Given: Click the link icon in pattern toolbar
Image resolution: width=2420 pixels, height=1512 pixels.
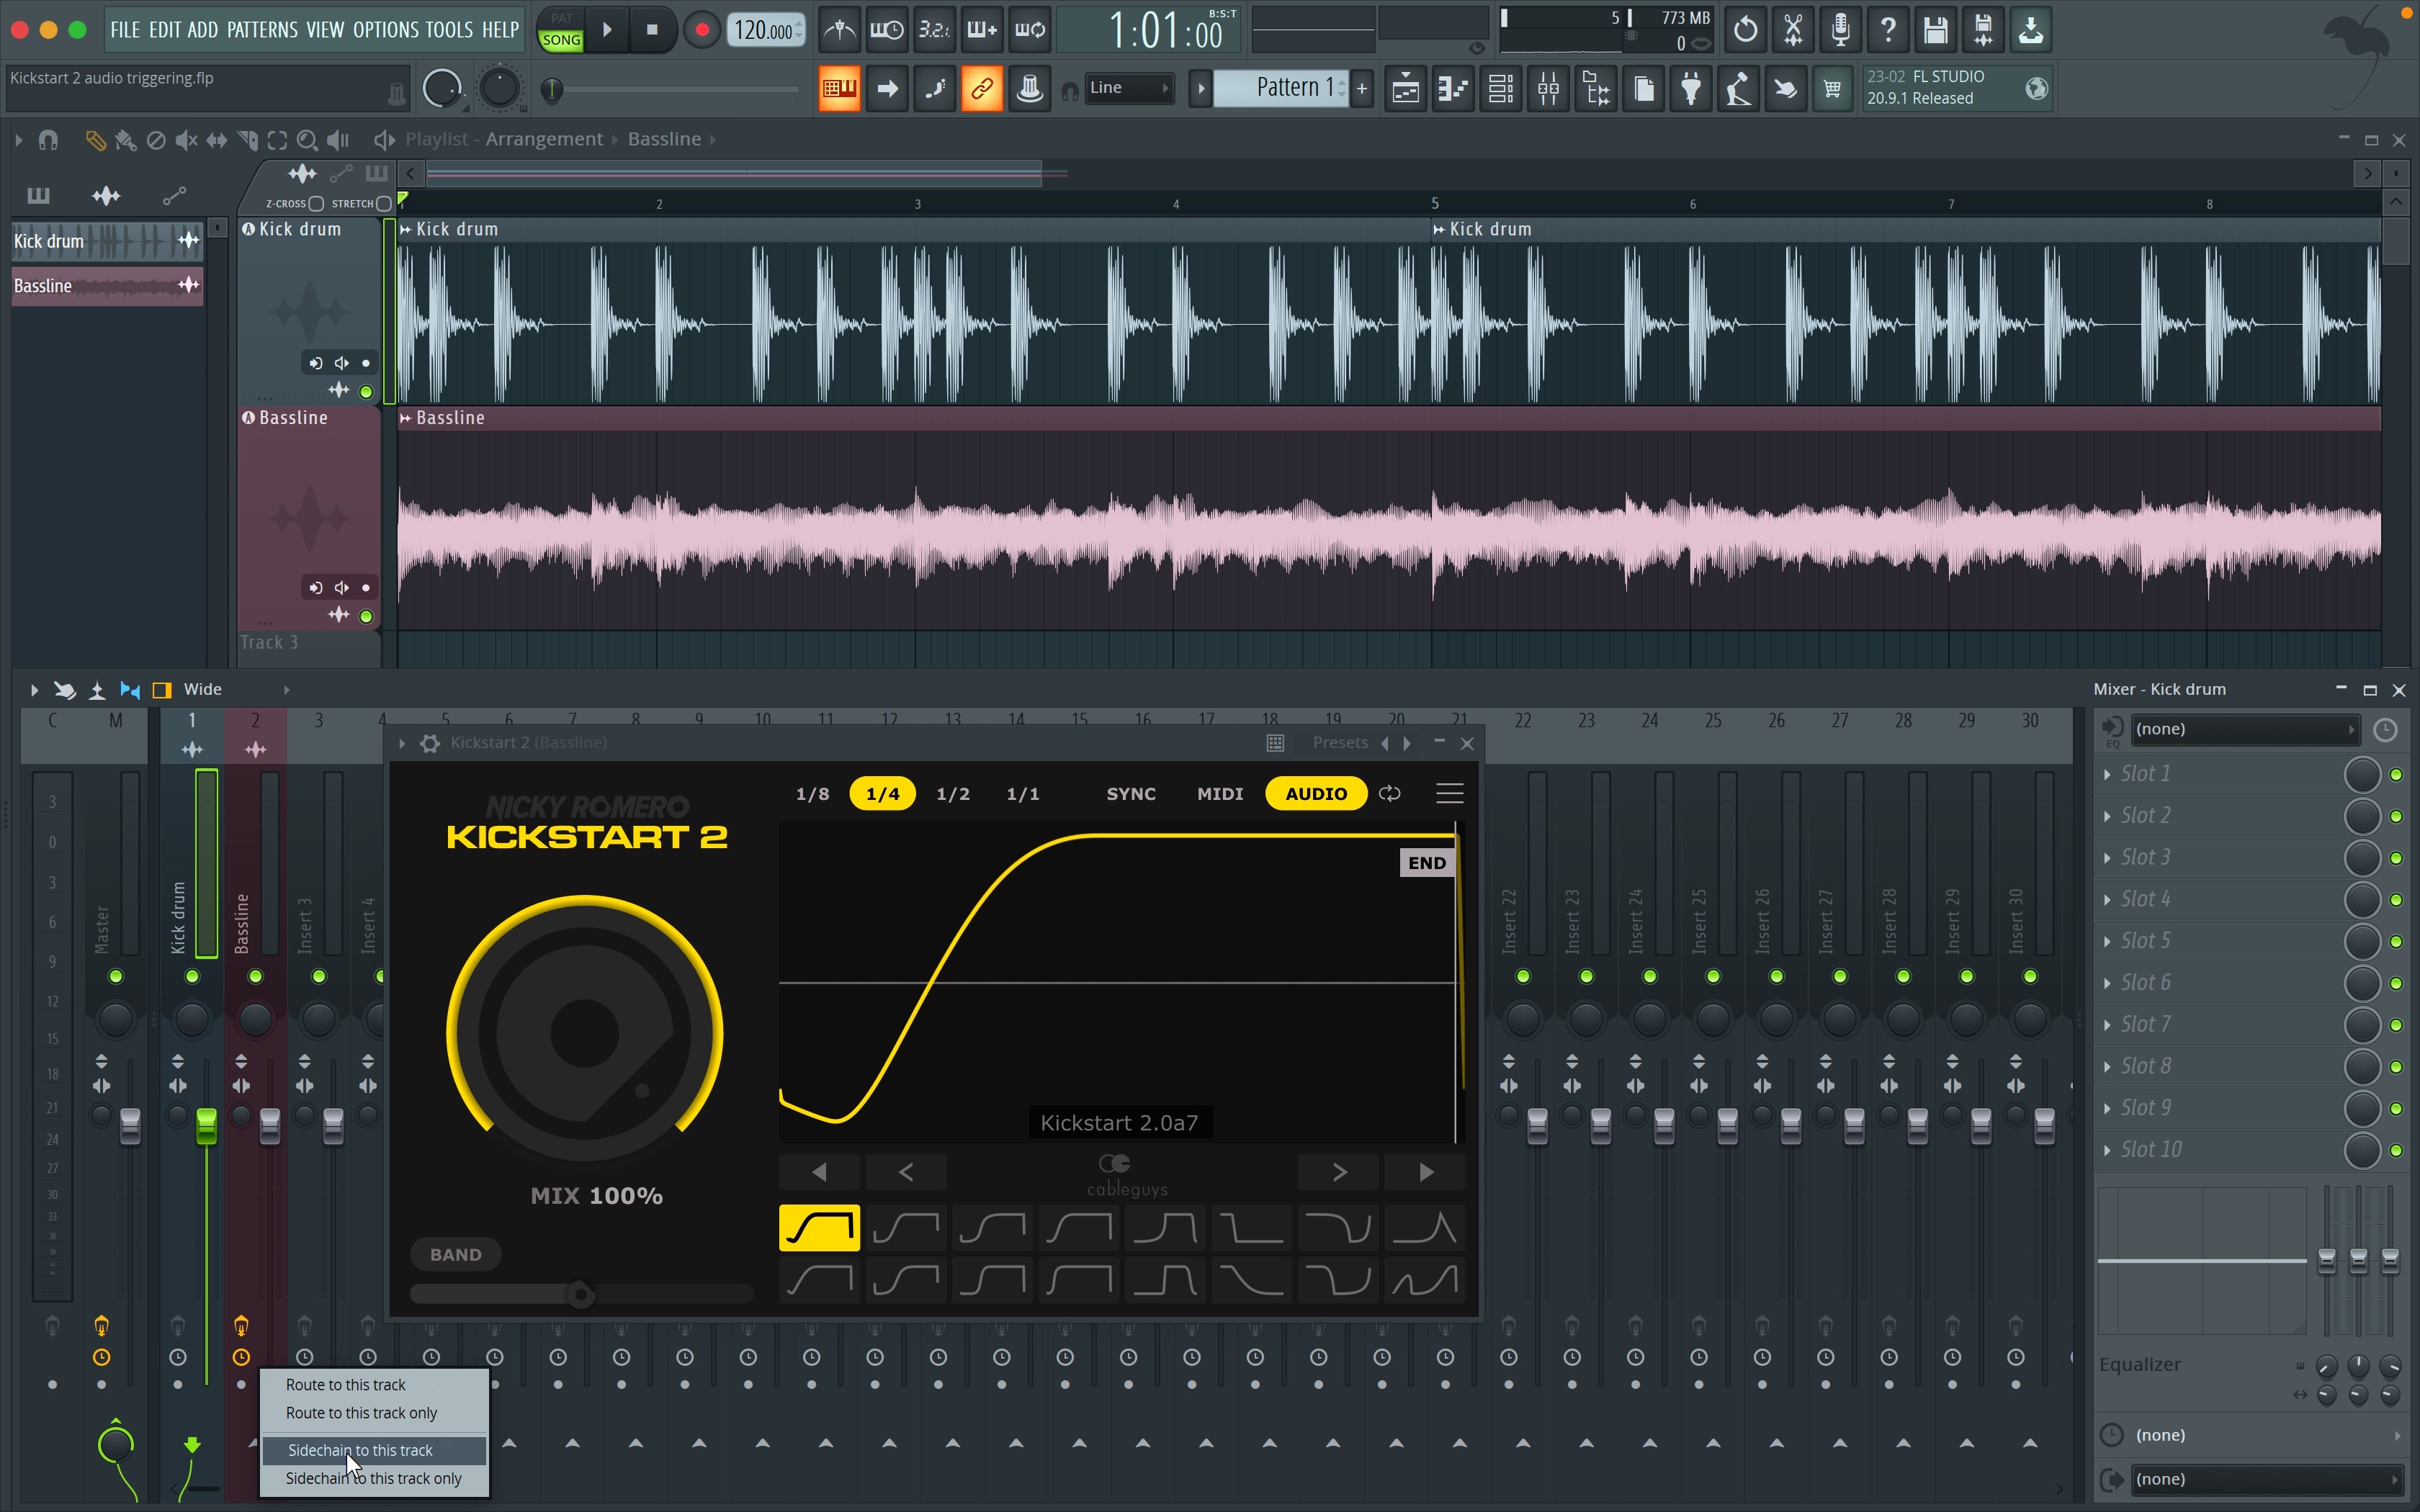Looking at the screenshot, I should 982,89.
